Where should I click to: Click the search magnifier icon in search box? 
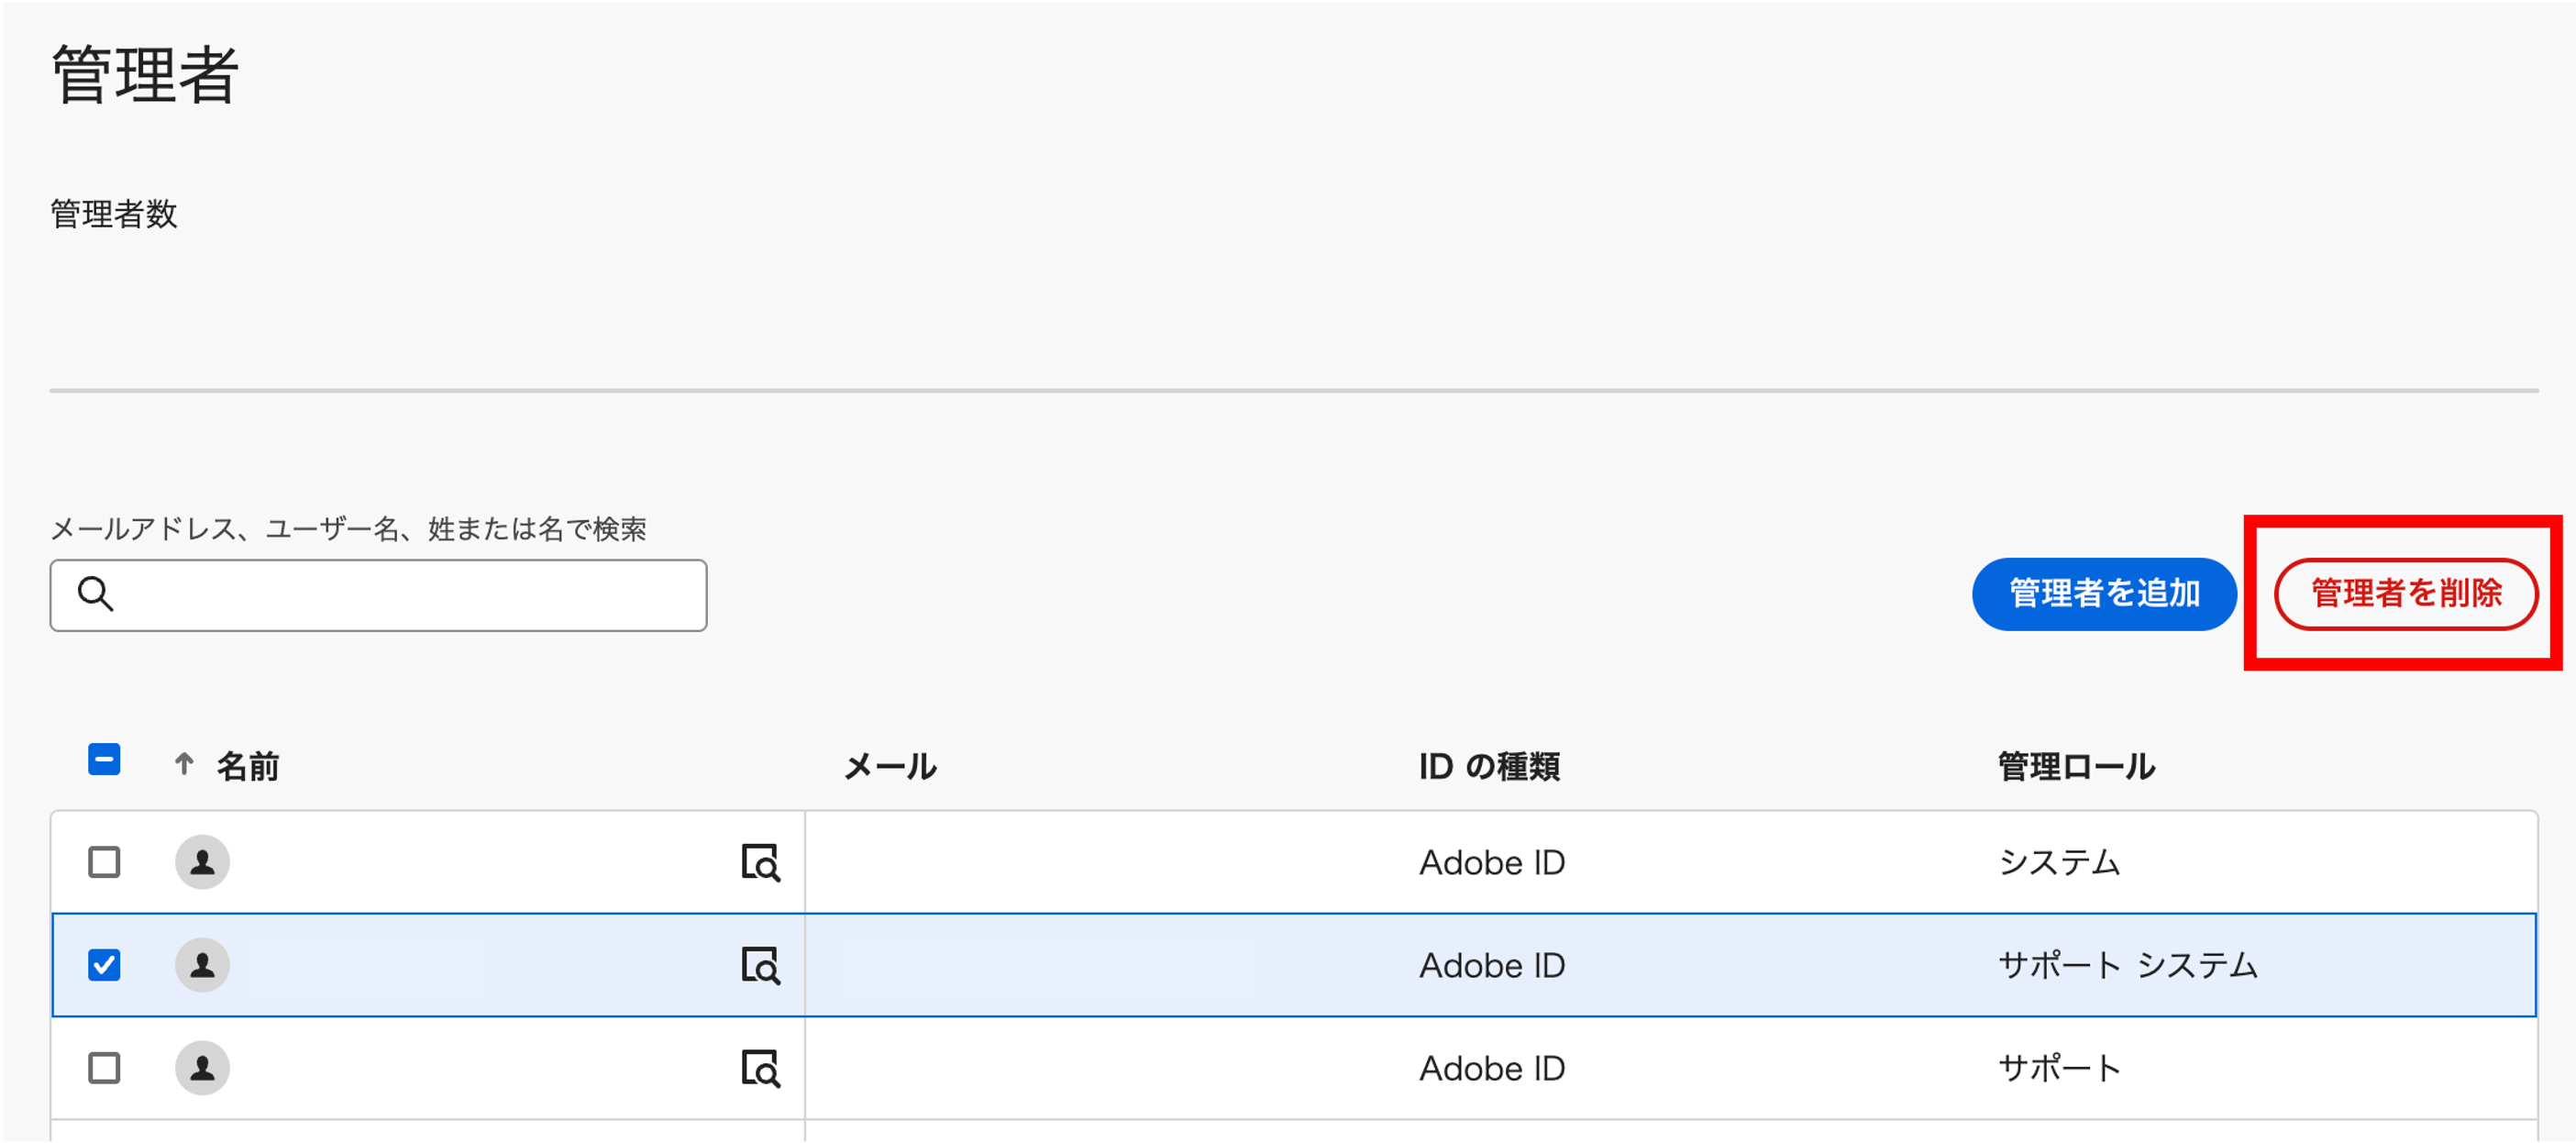[x=96, y=594]
